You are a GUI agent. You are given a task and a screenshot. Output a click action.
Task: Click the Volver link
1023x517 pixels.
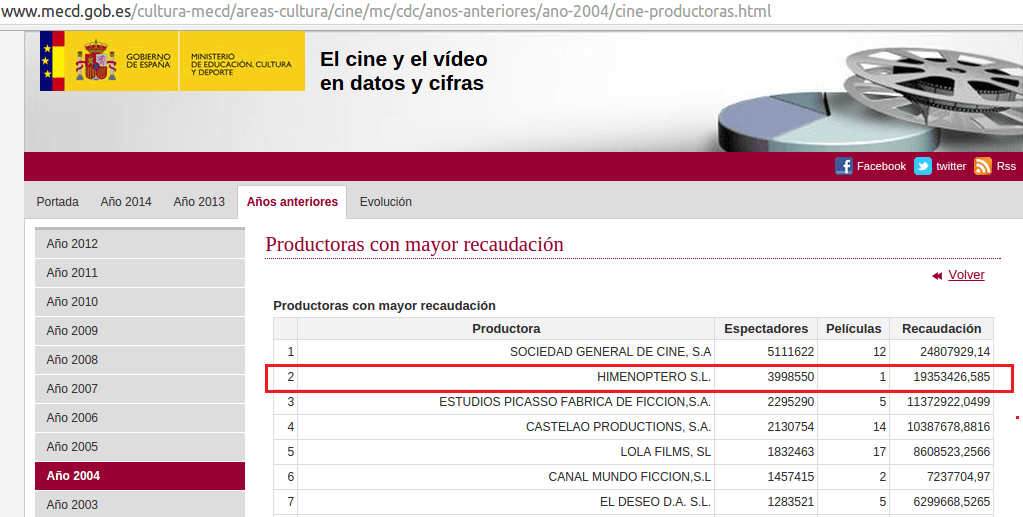click(x=966, y=275)
